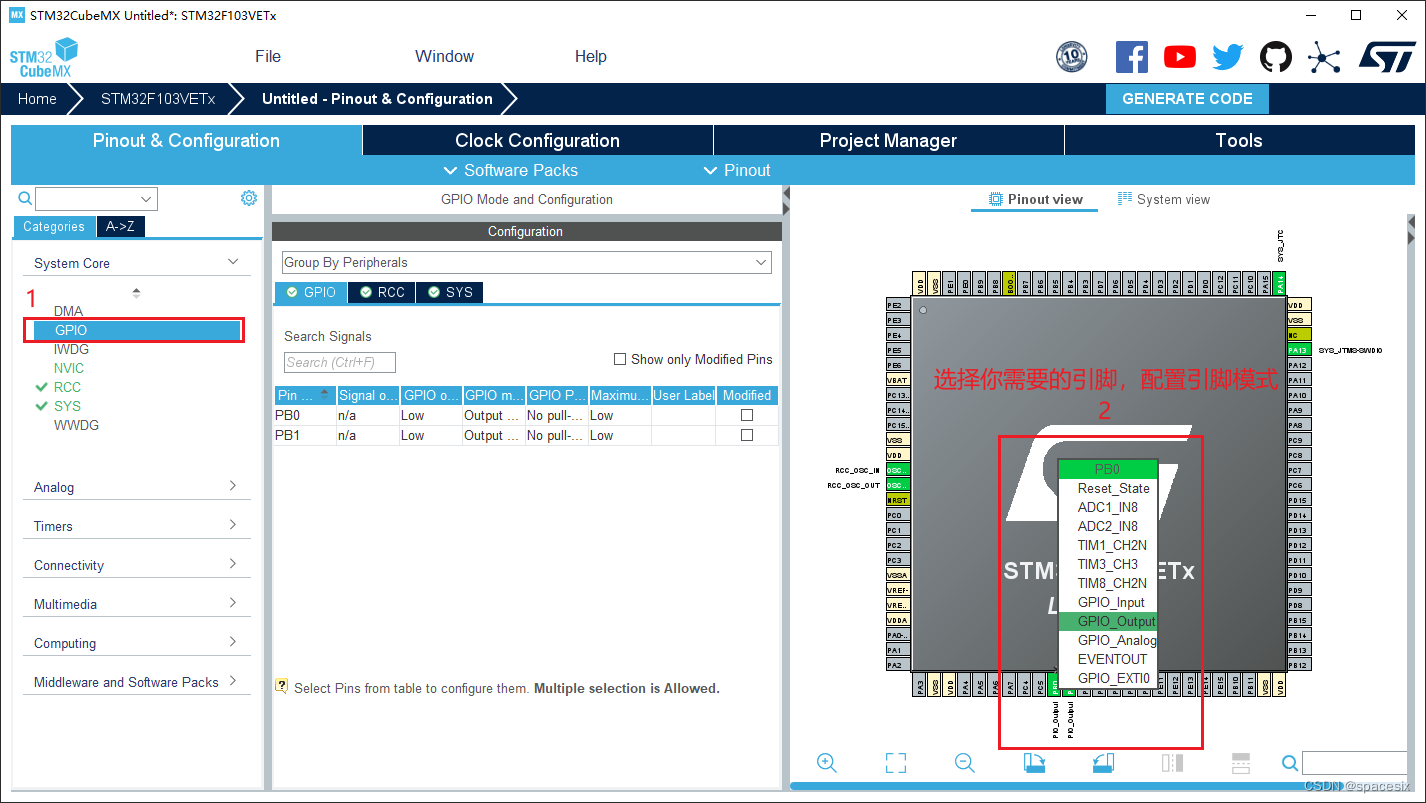Open the ST community network icon
Screen dimensions: 1426x803
(1324, 57)
